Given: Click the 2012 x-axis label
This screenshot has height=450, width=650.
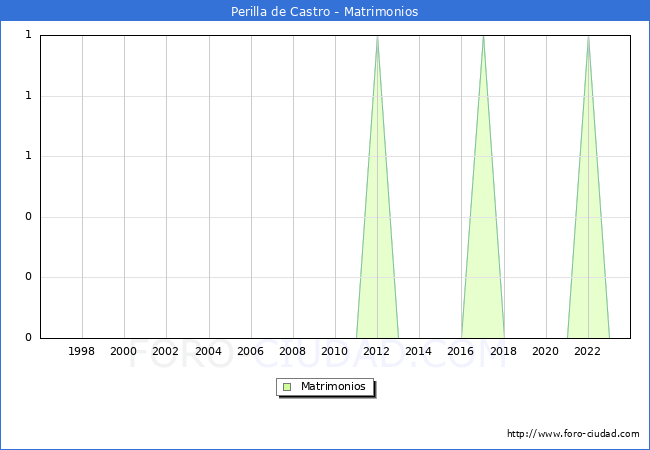Looking at the screenshot, I should tap(377, 352).
